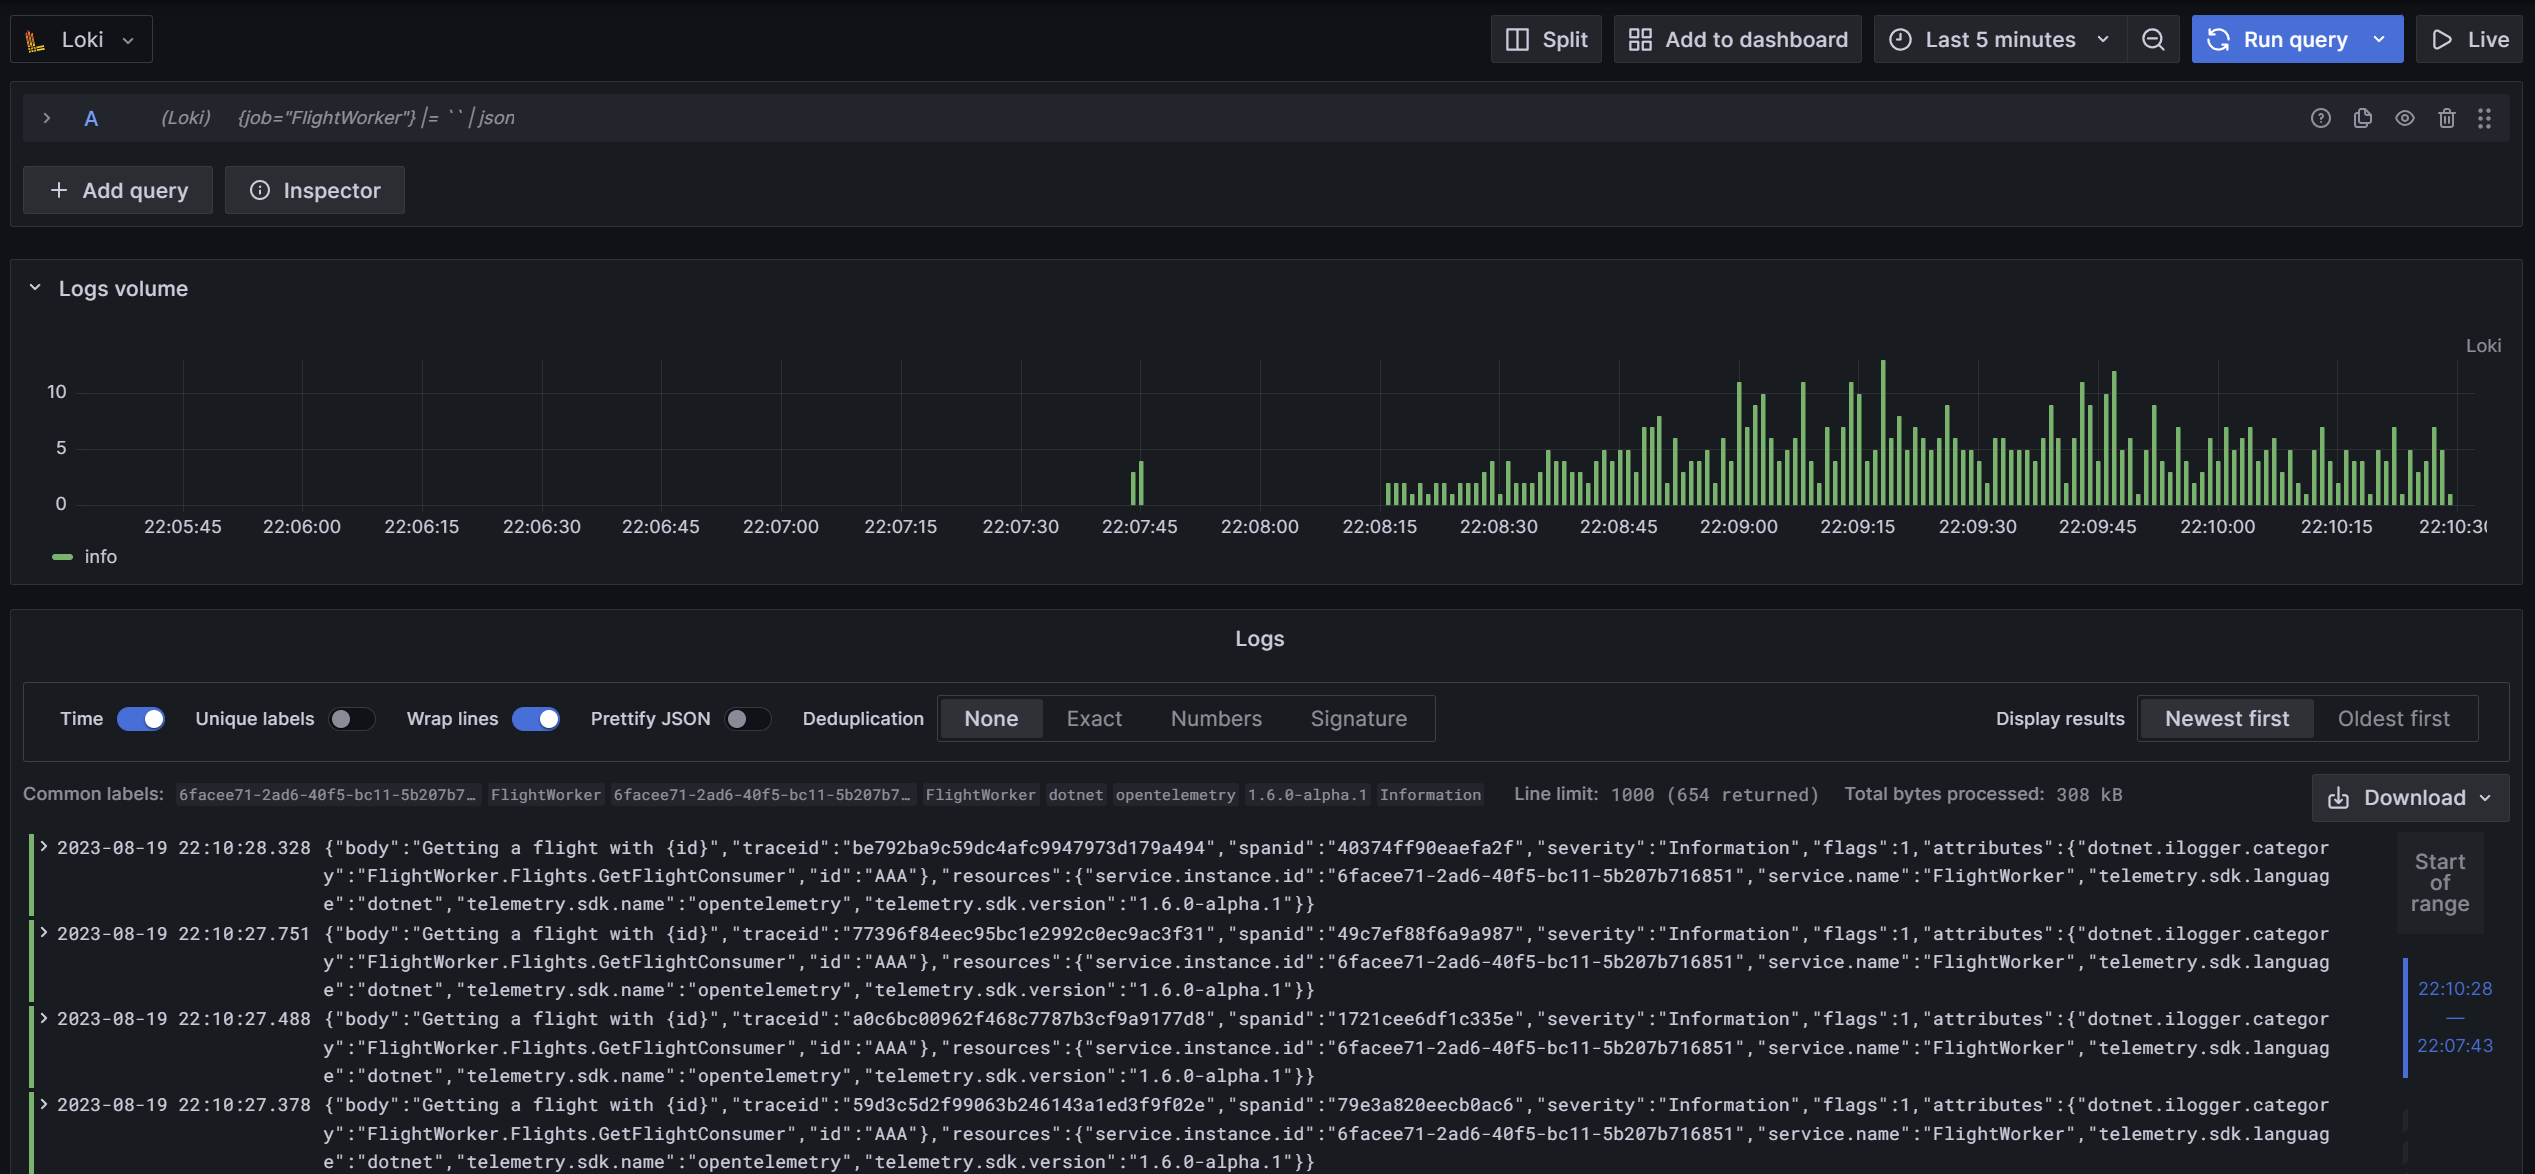The height and width of the screenshot is (1174, 2535).
Task: Expand query row A chevron
Action: pyautogui.click(x=46, y=118)
